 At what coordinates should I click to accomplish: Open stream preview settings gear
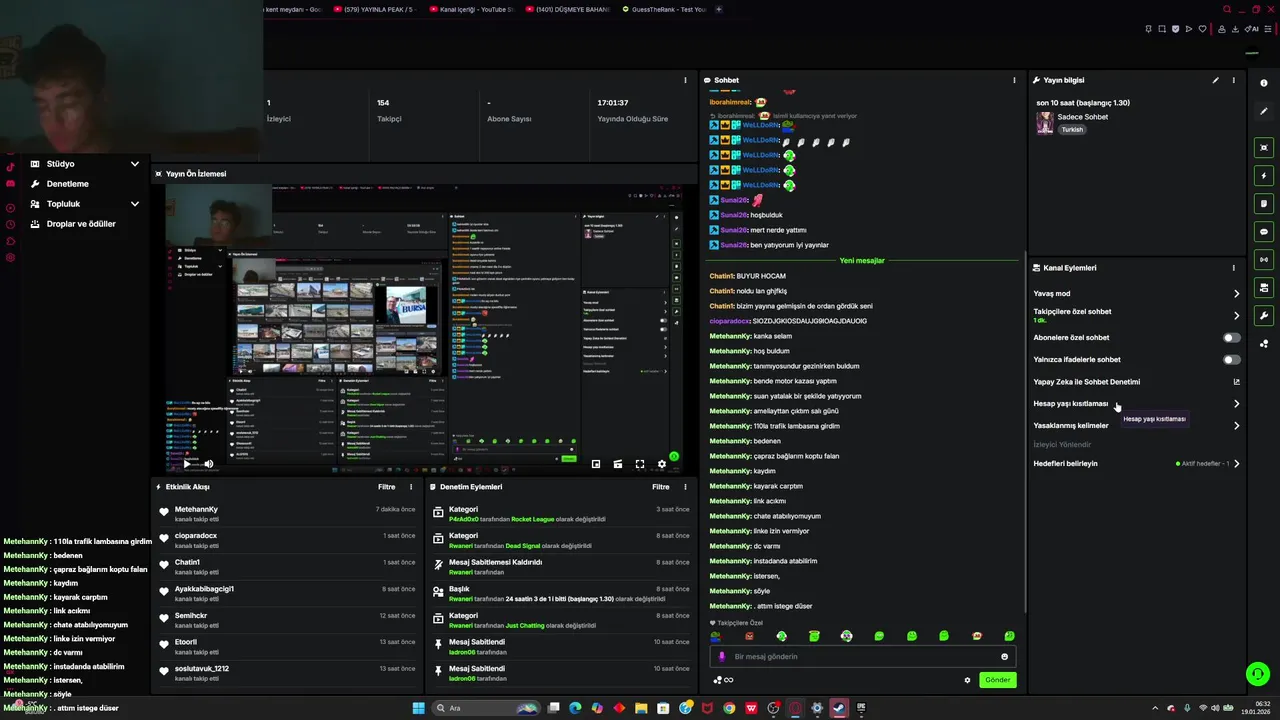(x=661, y=464)
